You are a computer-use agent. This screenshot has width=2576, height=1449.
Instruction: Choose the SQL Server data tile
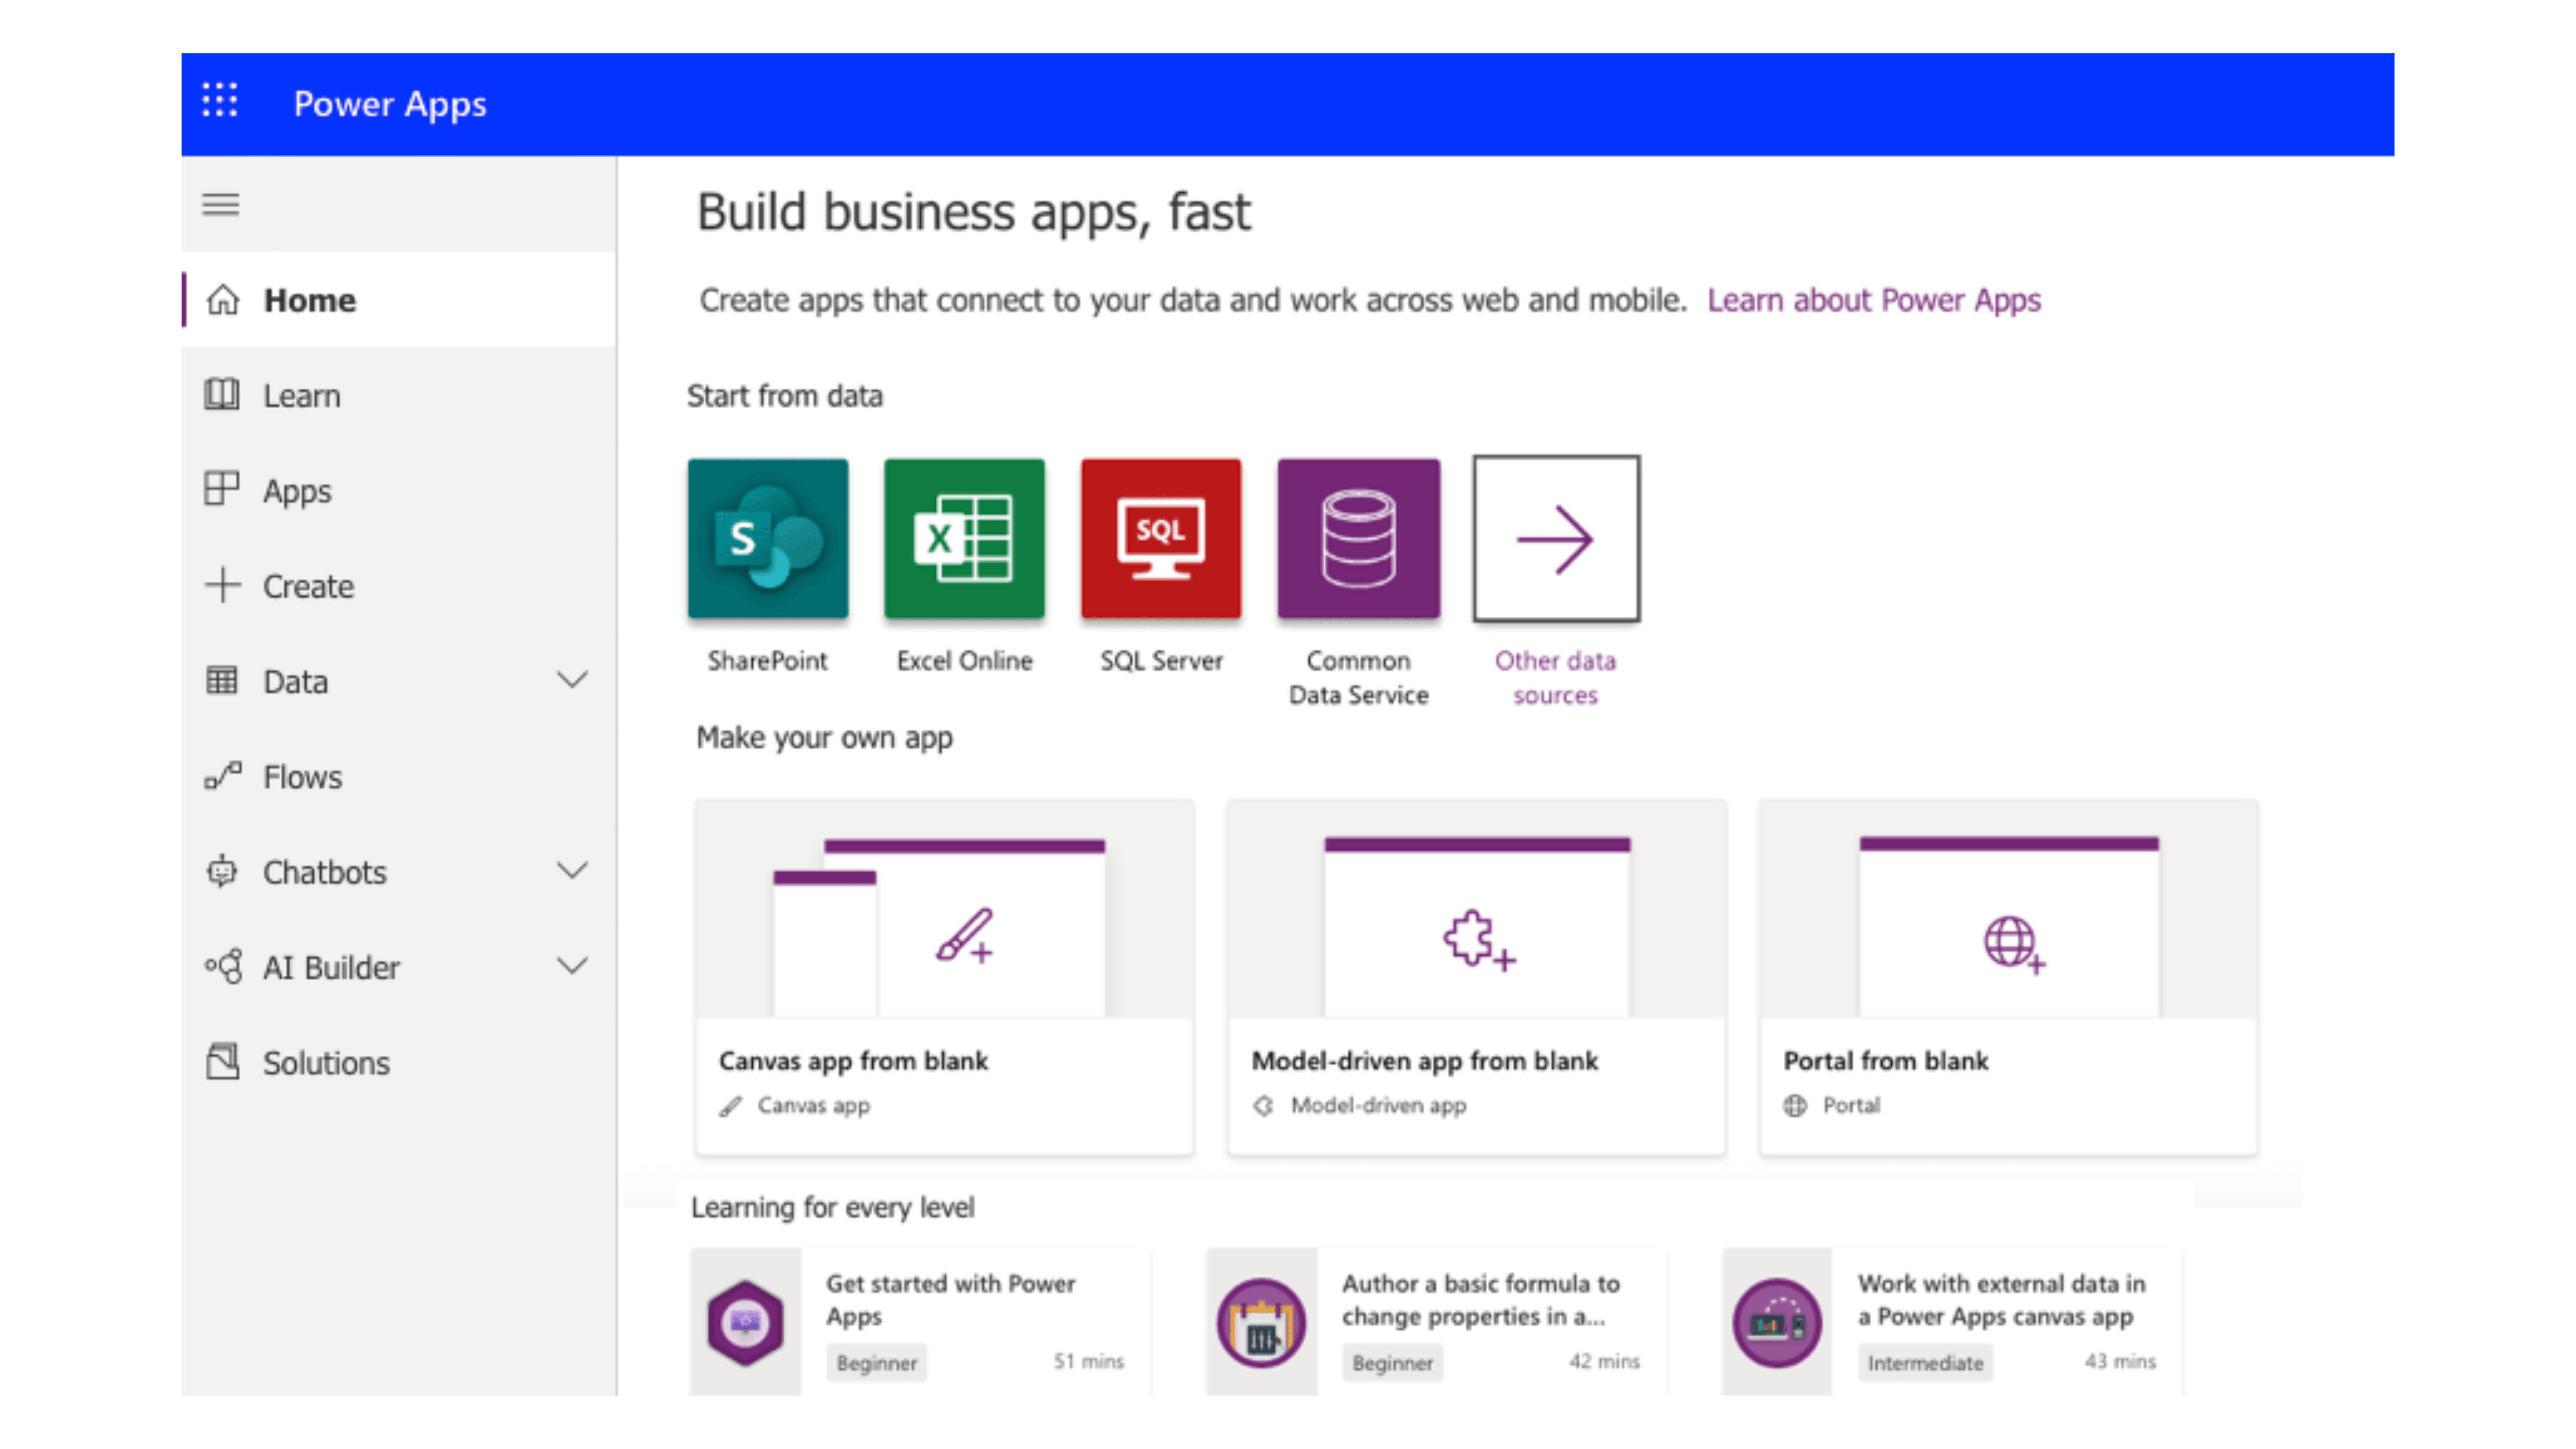pyautogui.click(x=1160, y=539)
